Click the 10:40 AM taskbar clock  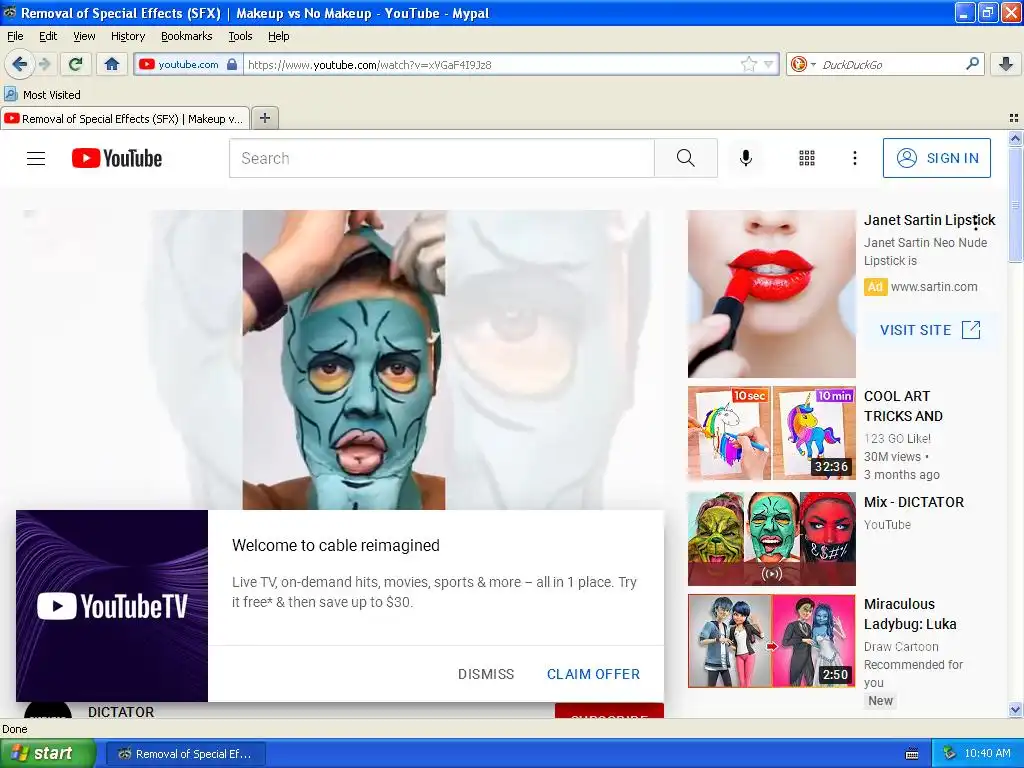pyautogui.click(x=987, y=754)
